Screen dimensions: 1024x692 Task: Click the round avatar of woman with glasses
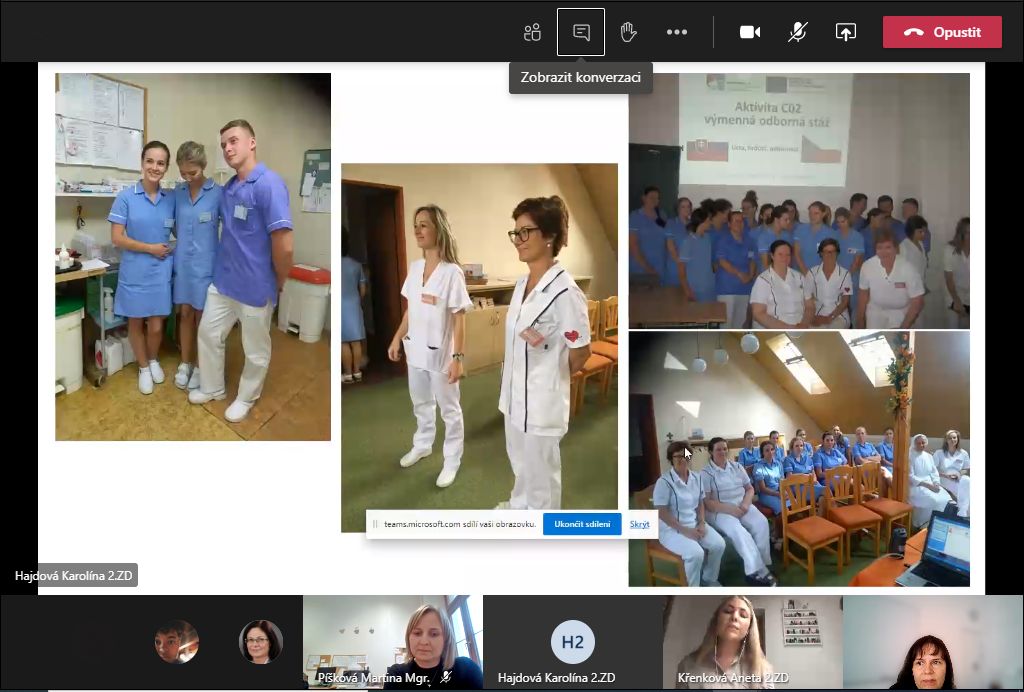tap(261, 642)
